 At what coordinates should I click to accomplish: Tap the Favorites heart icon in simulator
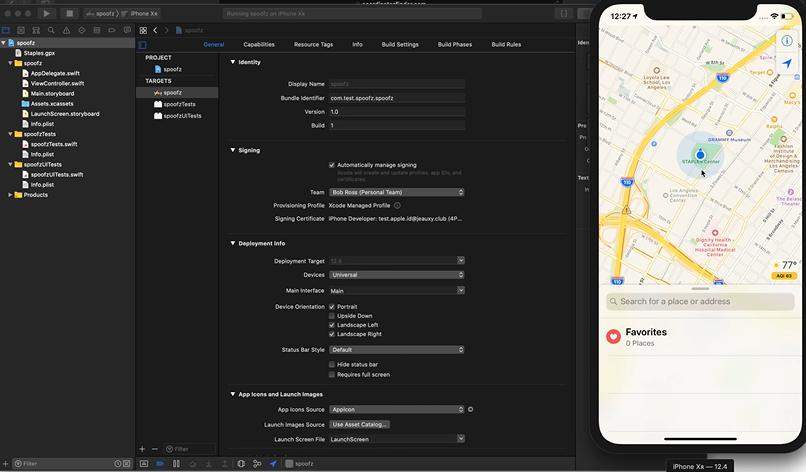613,336
